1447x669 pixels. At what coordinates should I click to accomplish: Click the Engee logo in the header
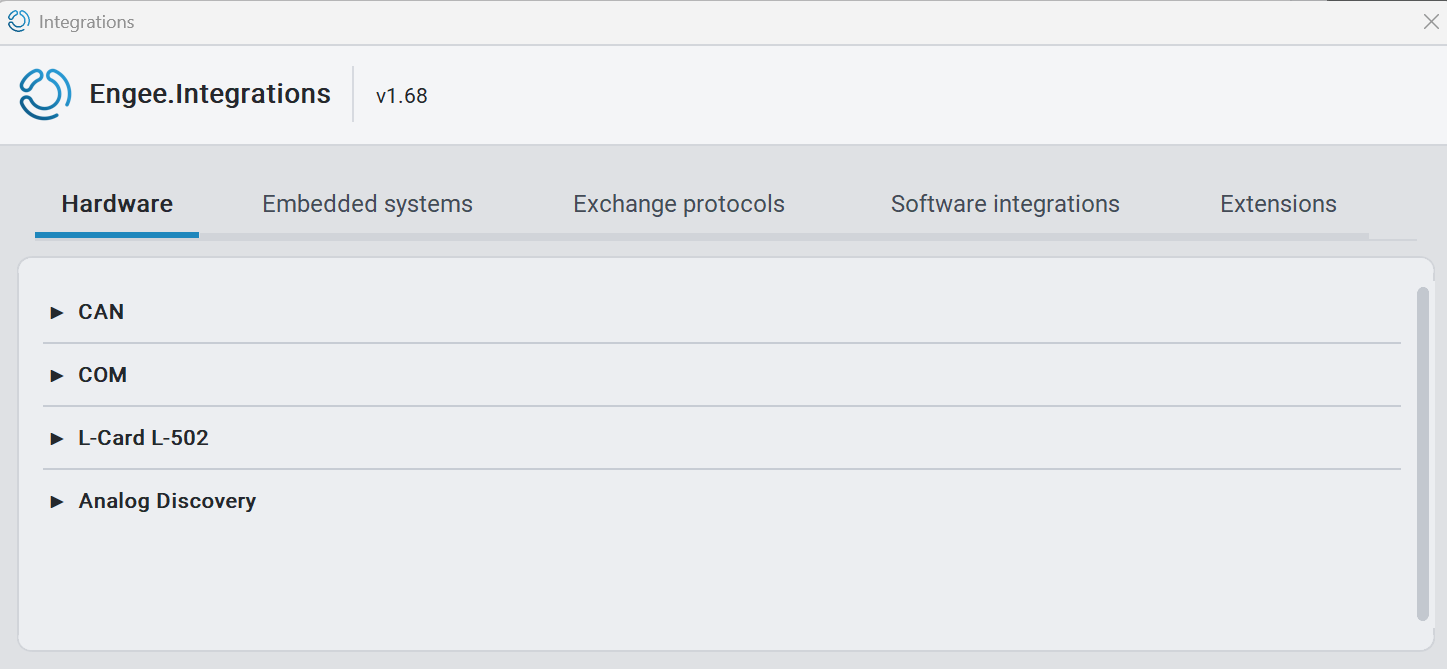[45, 94]
